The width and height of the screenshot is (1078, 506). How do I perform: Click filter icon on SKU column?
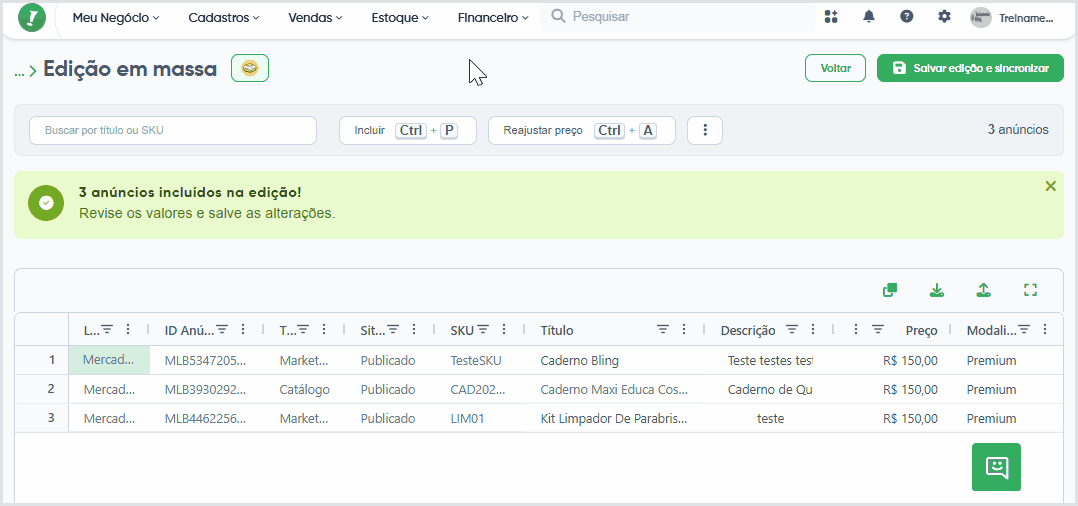[483, 330]
